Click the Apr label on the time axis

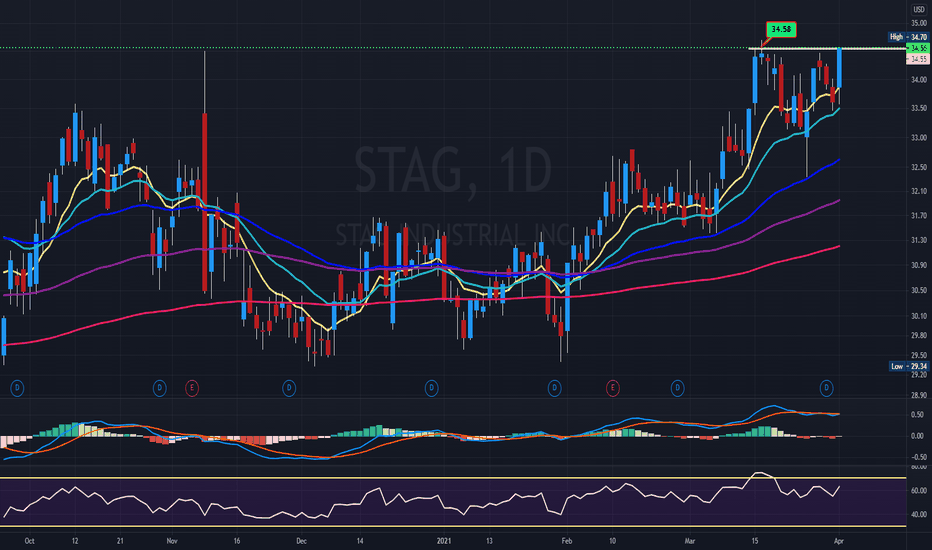tap(839, 541)
